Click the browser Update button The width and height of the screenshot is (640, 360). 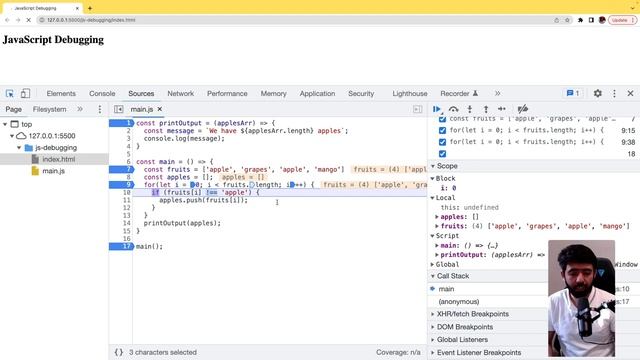pos(622,20)
